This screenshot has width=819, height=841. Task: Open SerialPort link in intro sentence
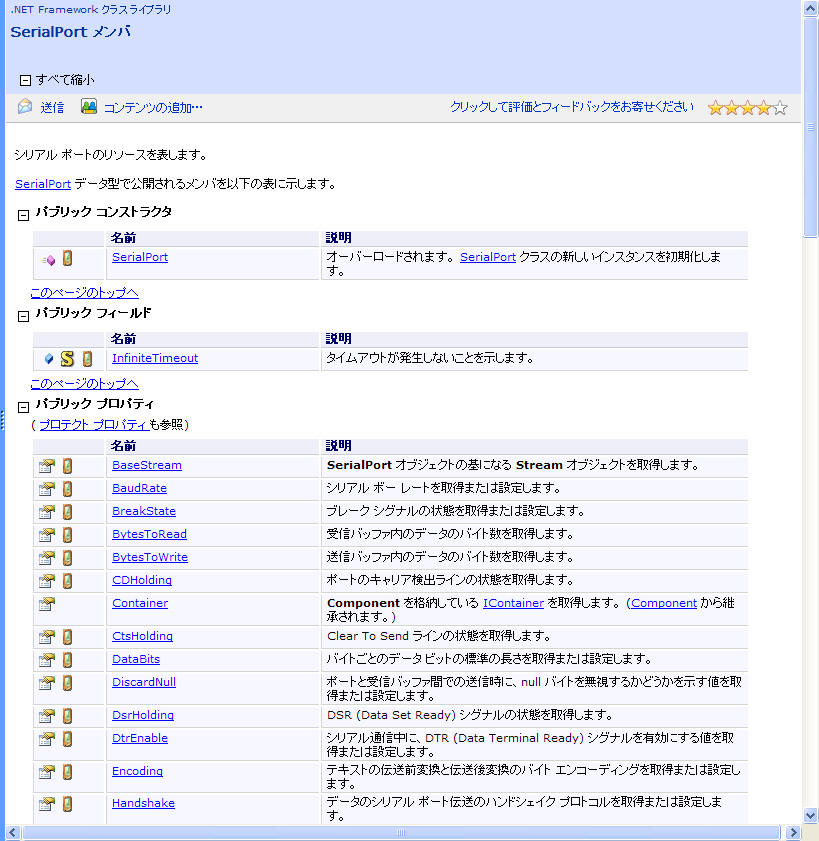(x=43, y=184)
